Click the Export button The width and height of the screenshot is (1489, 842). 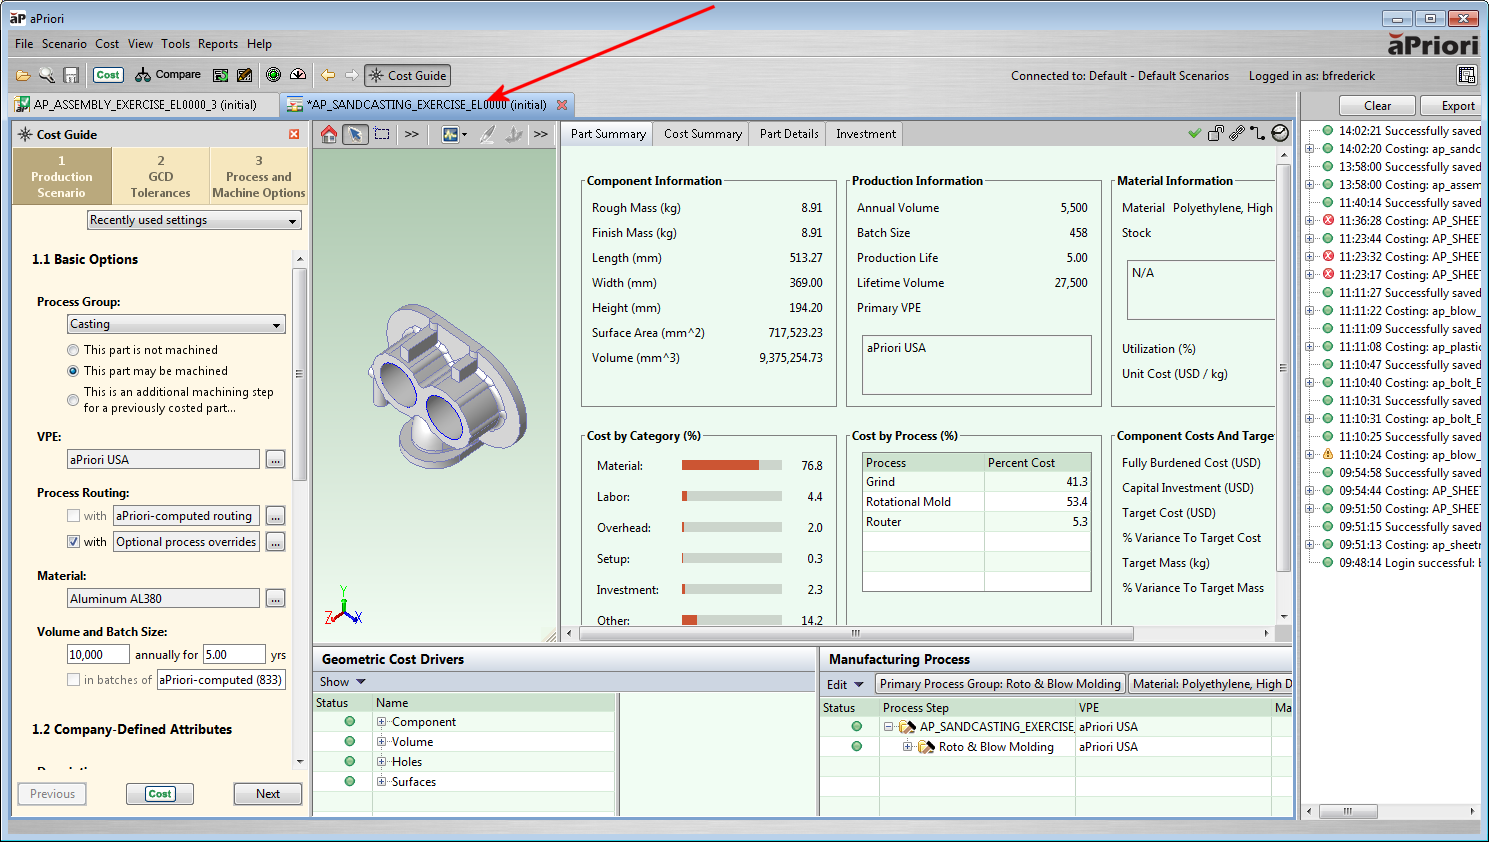1457,106
